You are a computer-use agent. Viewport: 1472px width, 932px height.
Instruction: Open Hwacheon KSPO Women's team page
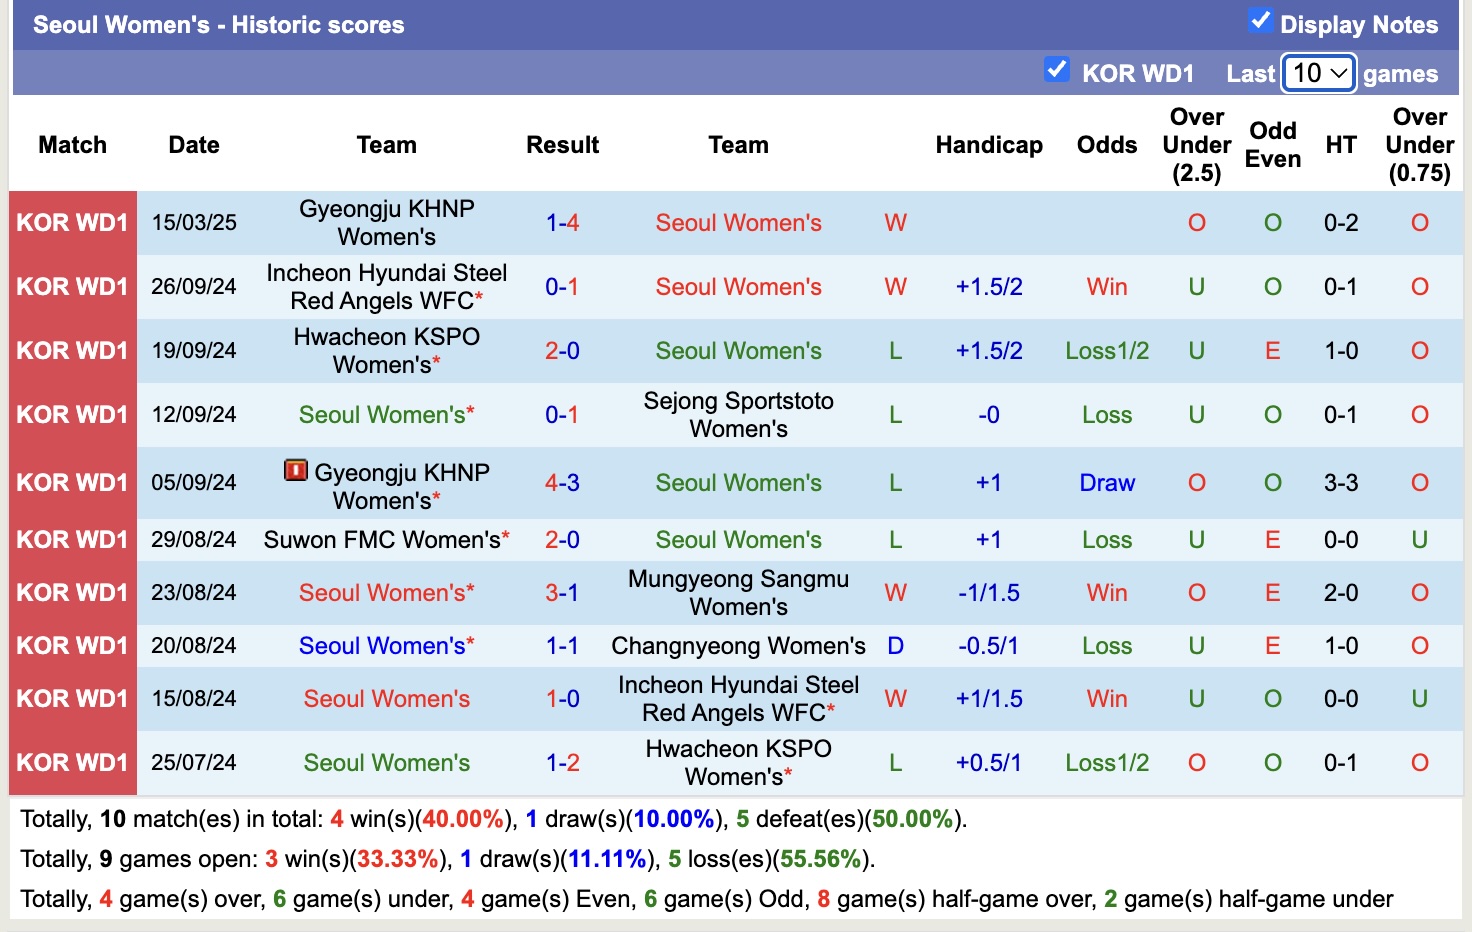tap(386, 350)
